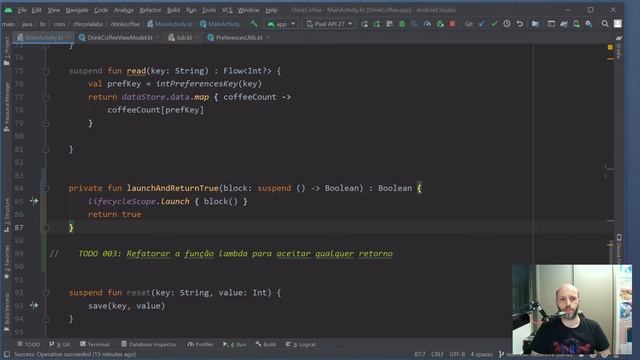Click suspend call gutter icon at lifecycleScope.launch
The image size is (640, 360).
[34, 201]
